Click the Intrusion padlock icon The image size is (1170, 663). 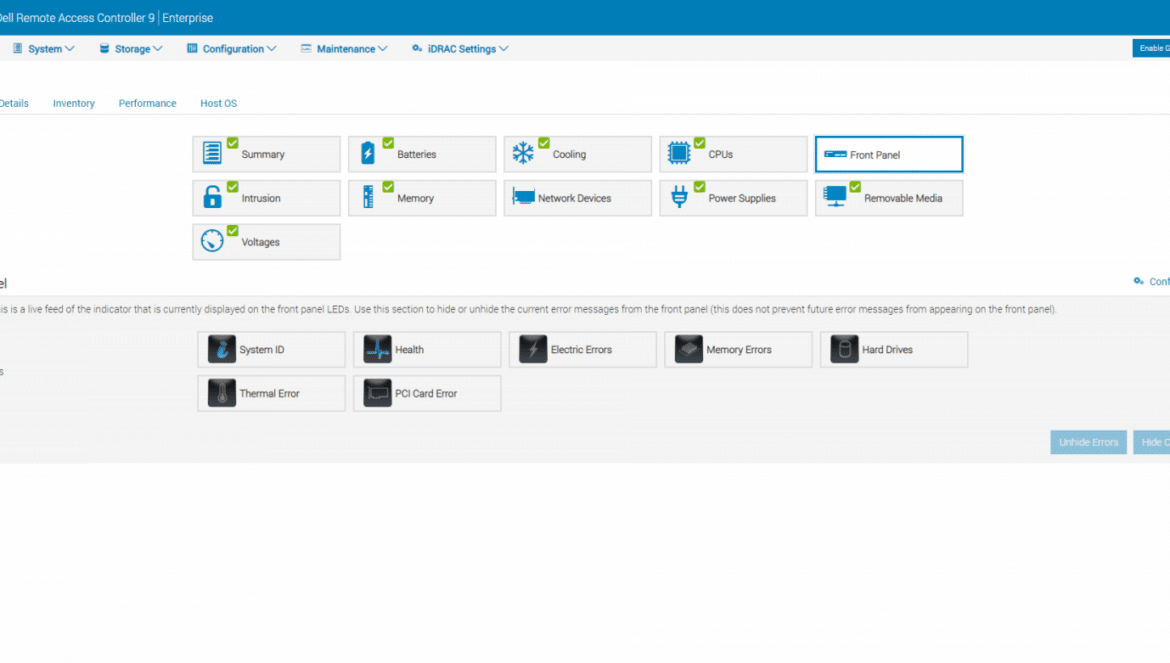pyautogui.click(x=213, y=197)
